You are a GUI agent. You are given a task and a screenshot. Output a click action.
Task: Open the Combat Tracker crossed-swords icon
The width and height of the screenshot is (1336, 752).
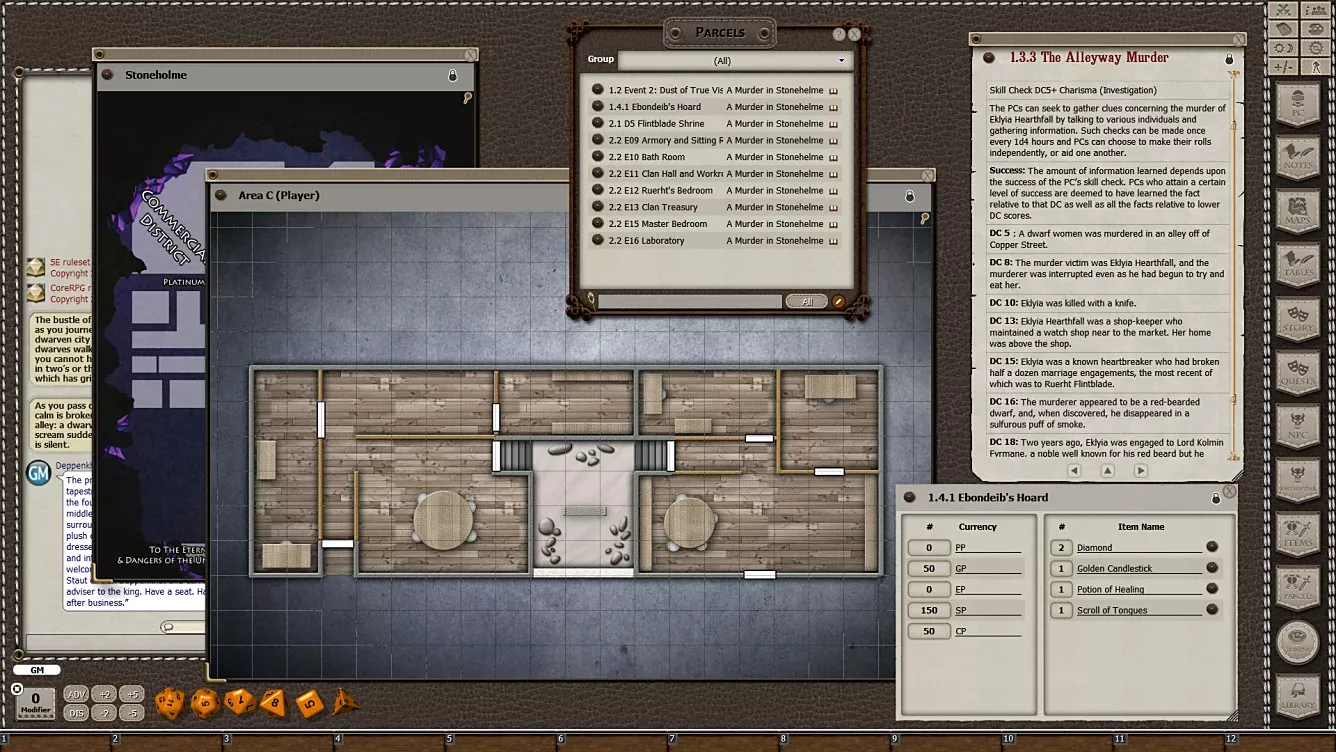[x=1283, y=10]
